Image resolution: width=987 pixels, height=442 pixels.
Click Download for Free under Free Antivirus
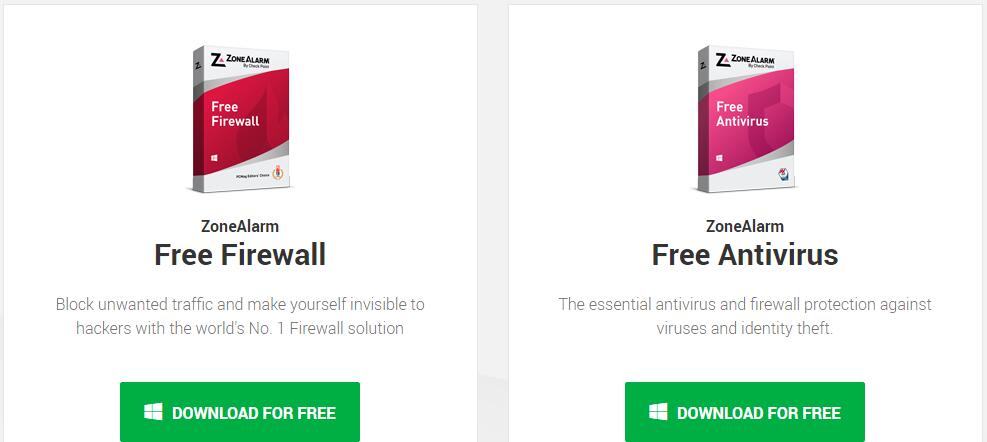click(x=745, y=412)
